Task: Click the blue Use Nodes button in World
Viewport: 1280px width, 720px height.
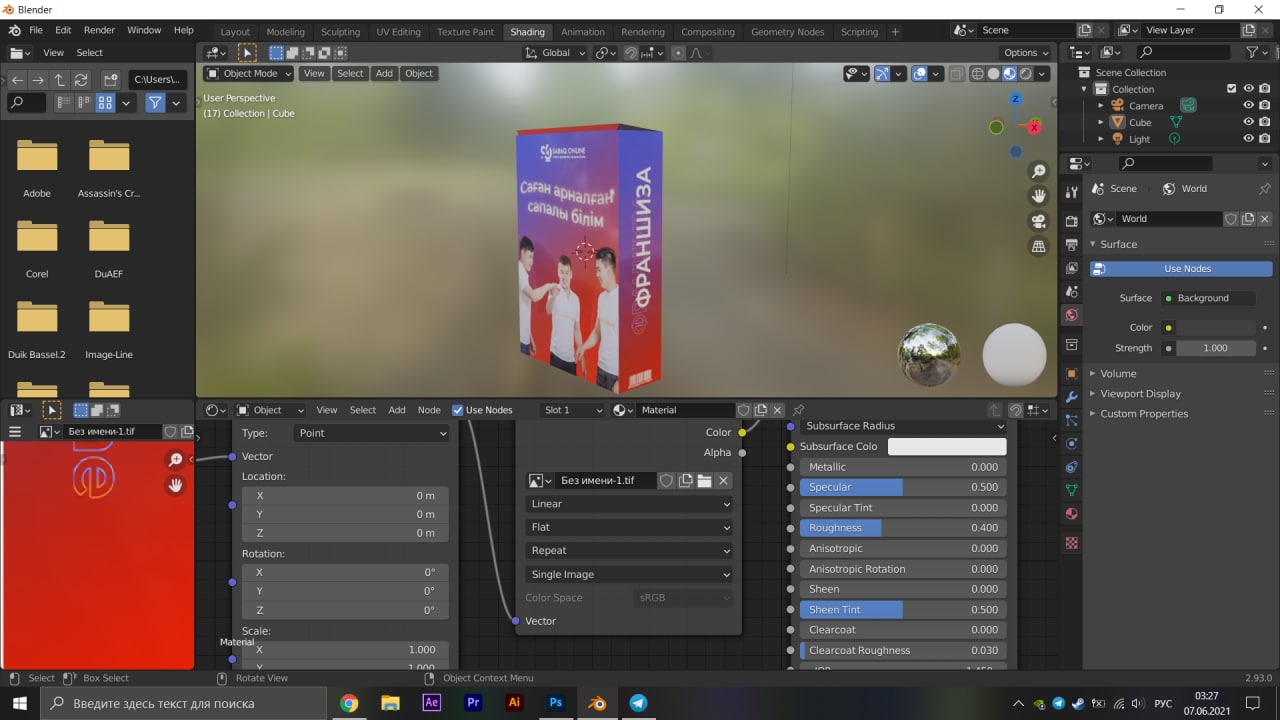Action: tap(1181, 269)
